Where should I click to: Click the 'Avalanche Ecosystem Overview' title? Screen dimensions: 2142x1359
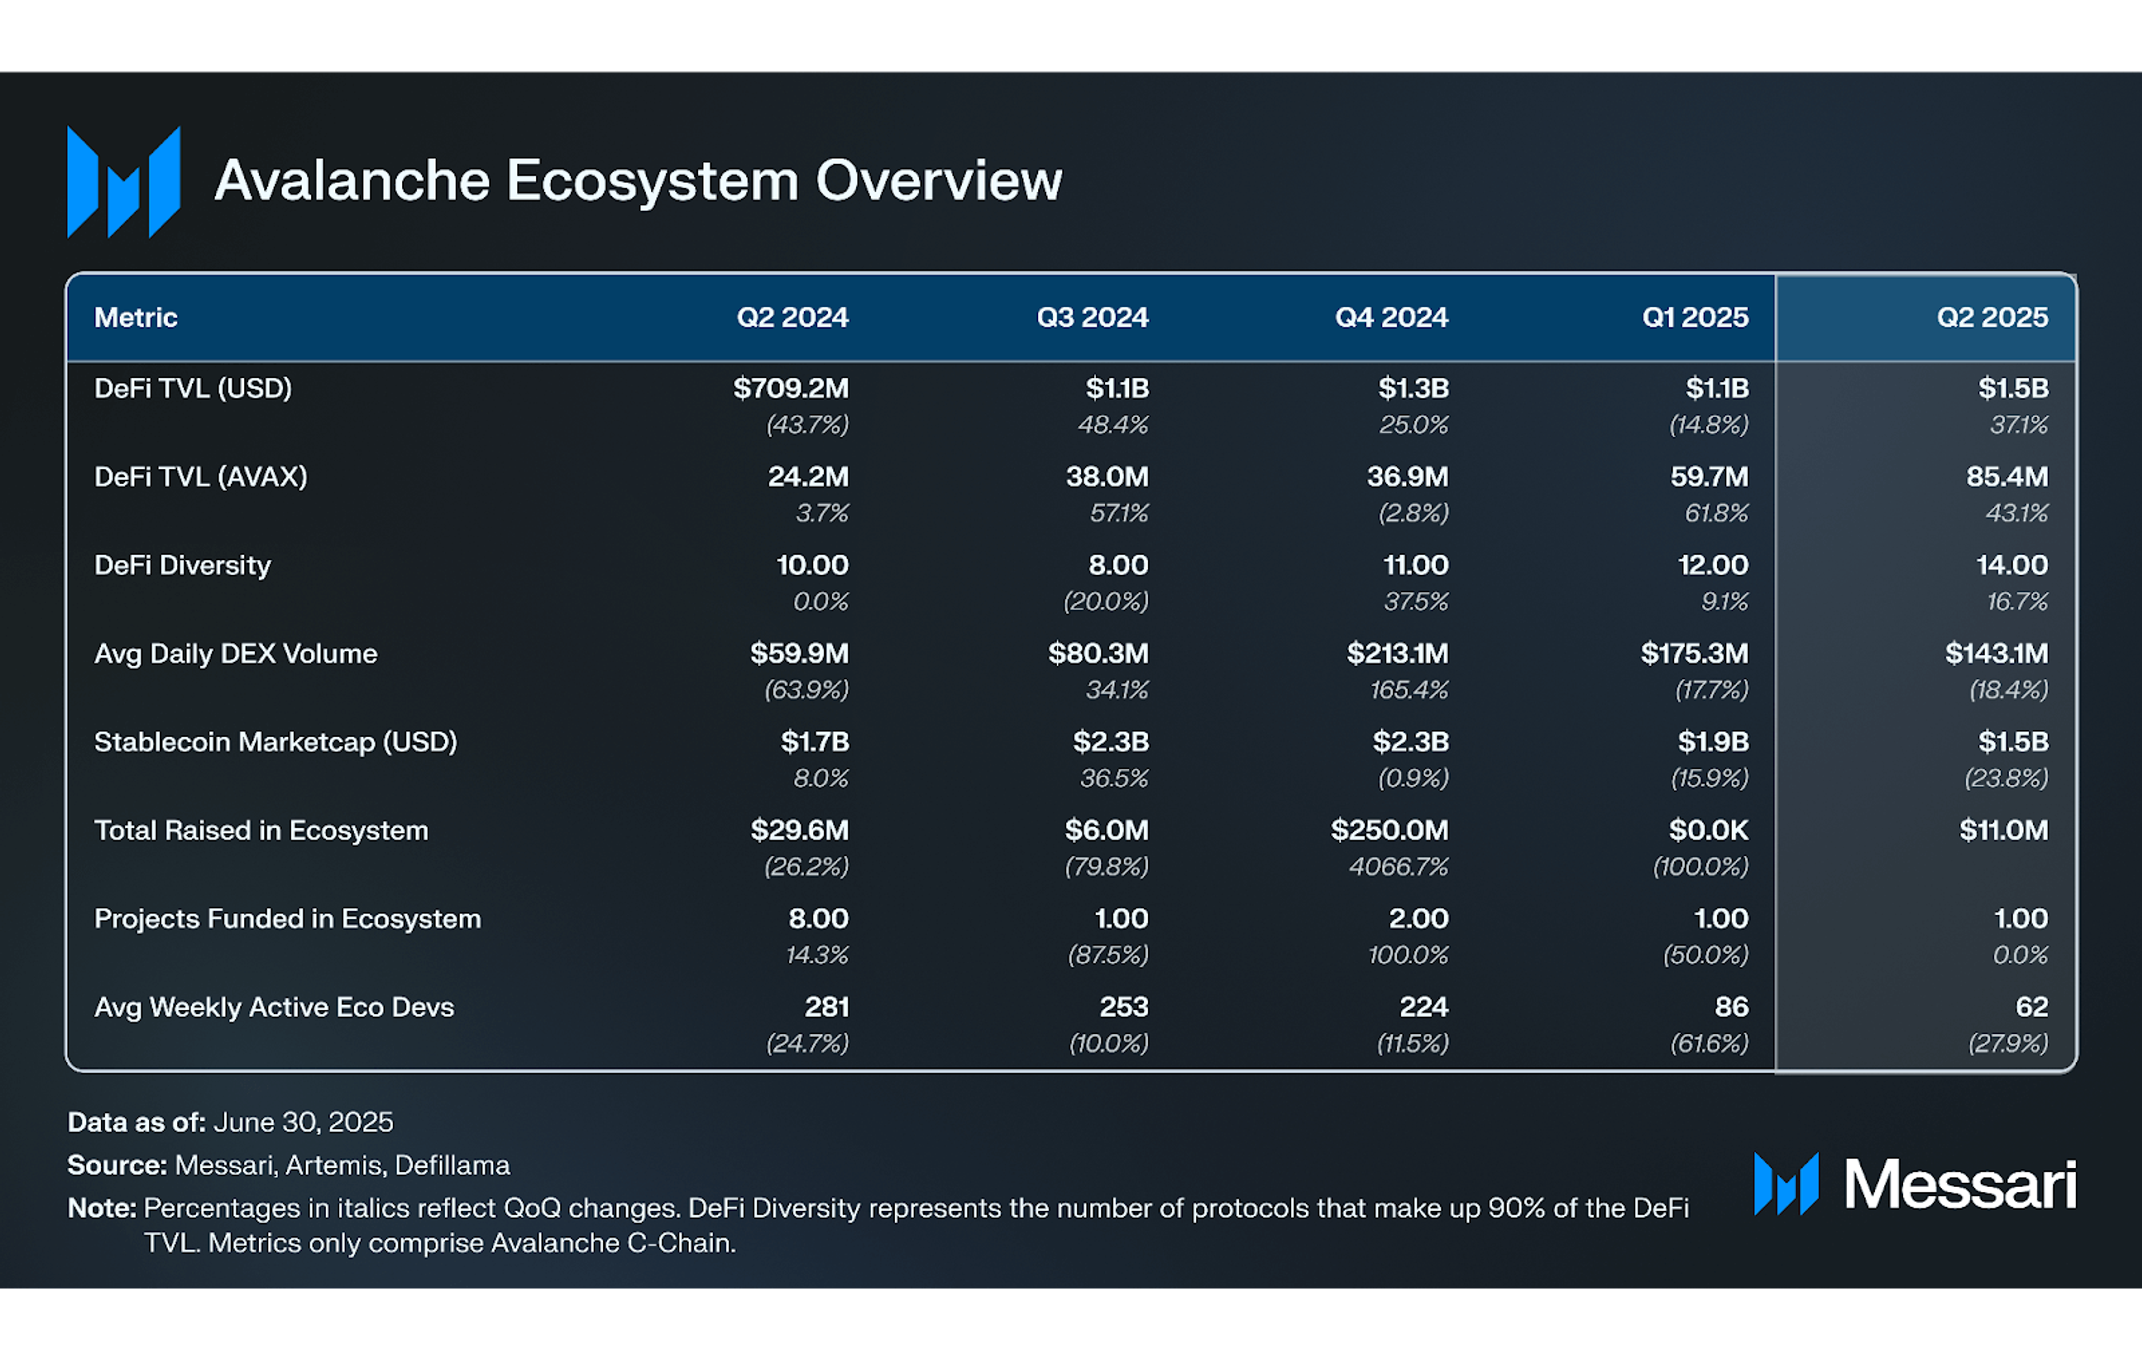(638, 180)
